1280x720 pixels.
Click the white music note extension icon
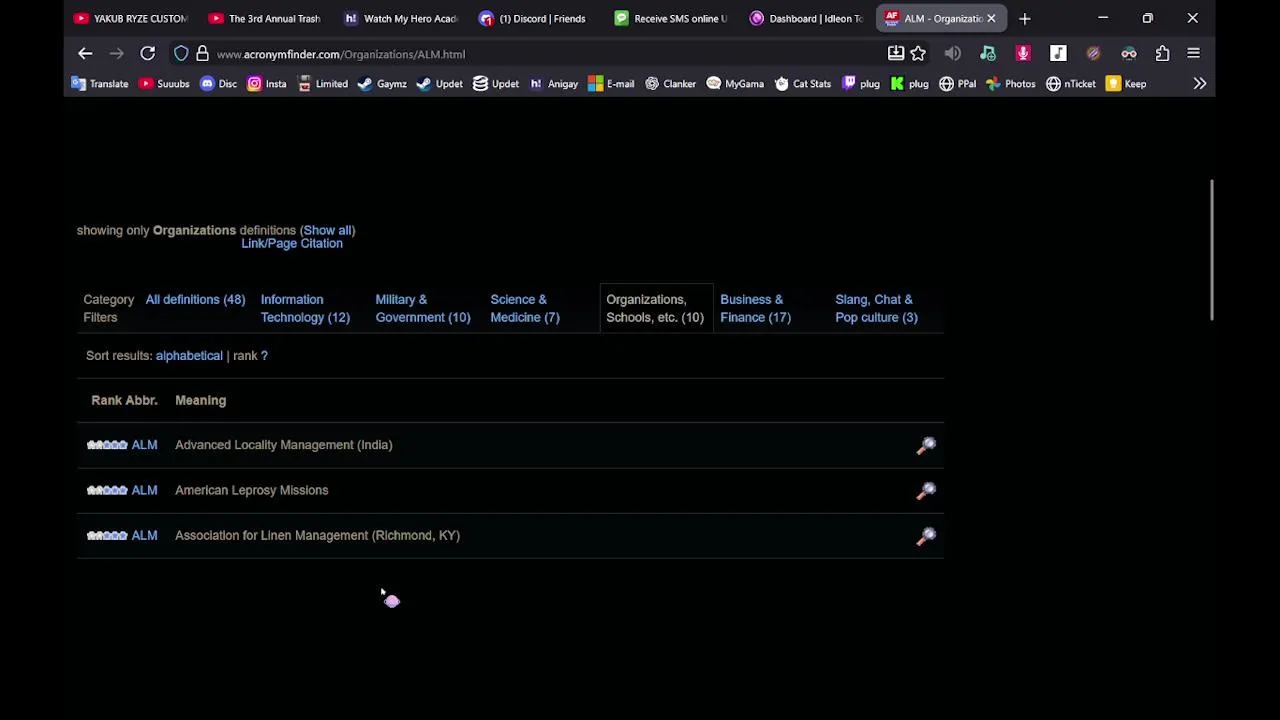coord(1058,54)
